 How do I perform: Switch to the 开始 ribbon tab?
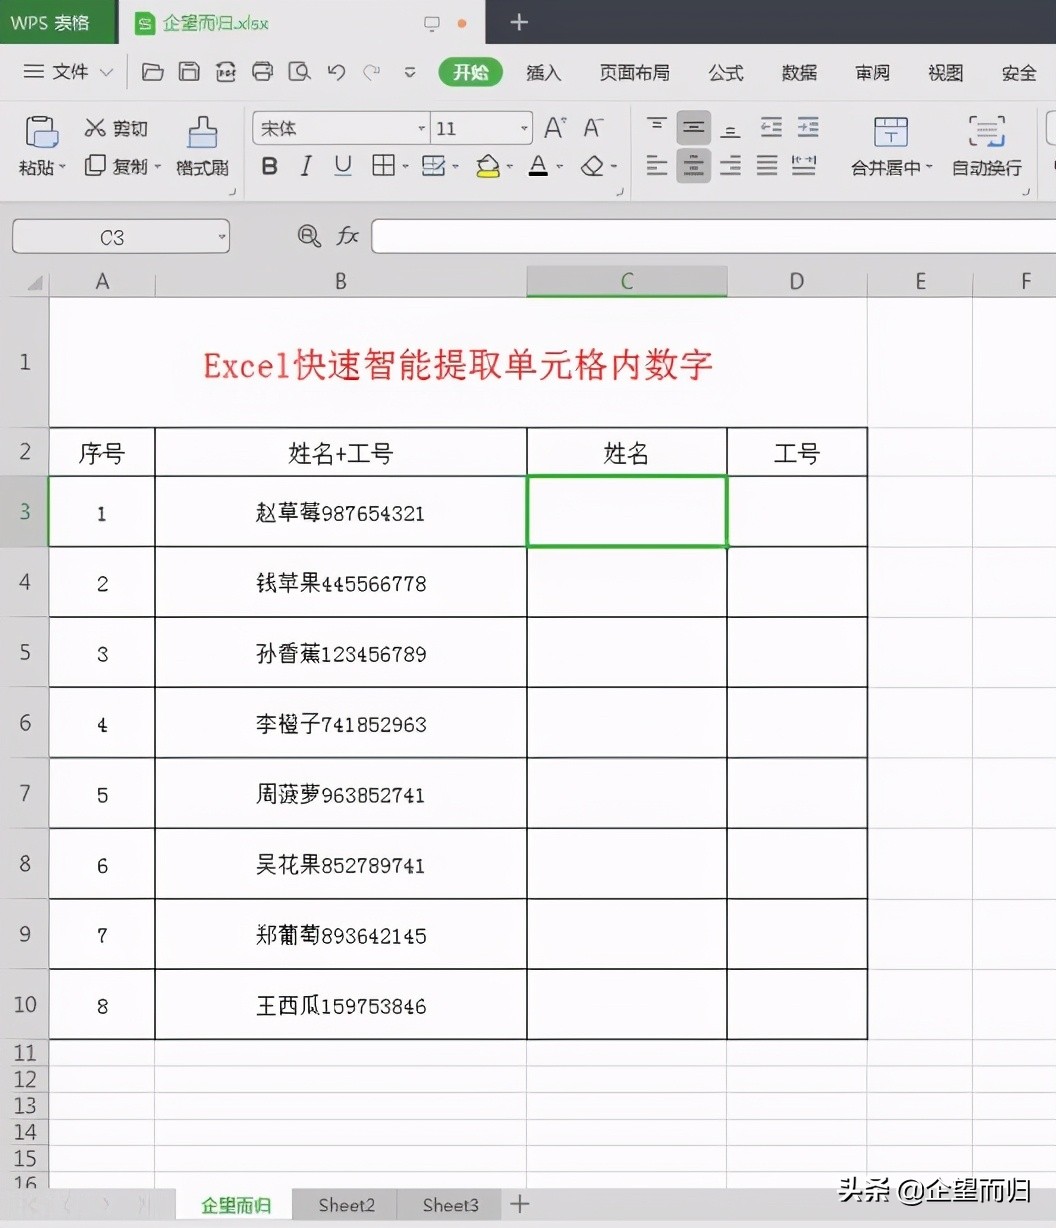coord(470,72)
